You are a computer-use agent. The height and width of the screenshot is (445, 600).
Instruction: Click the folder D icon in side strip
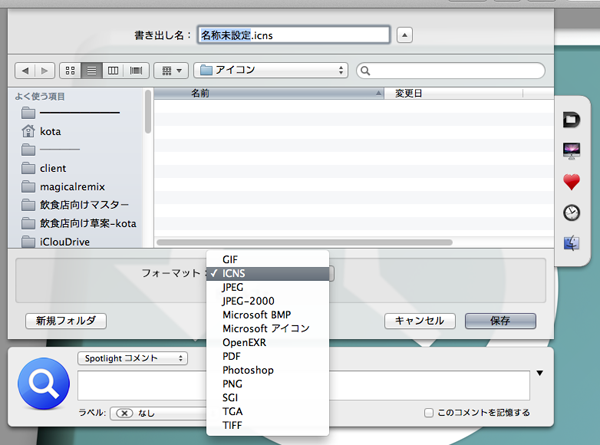(x=571, y=120)
